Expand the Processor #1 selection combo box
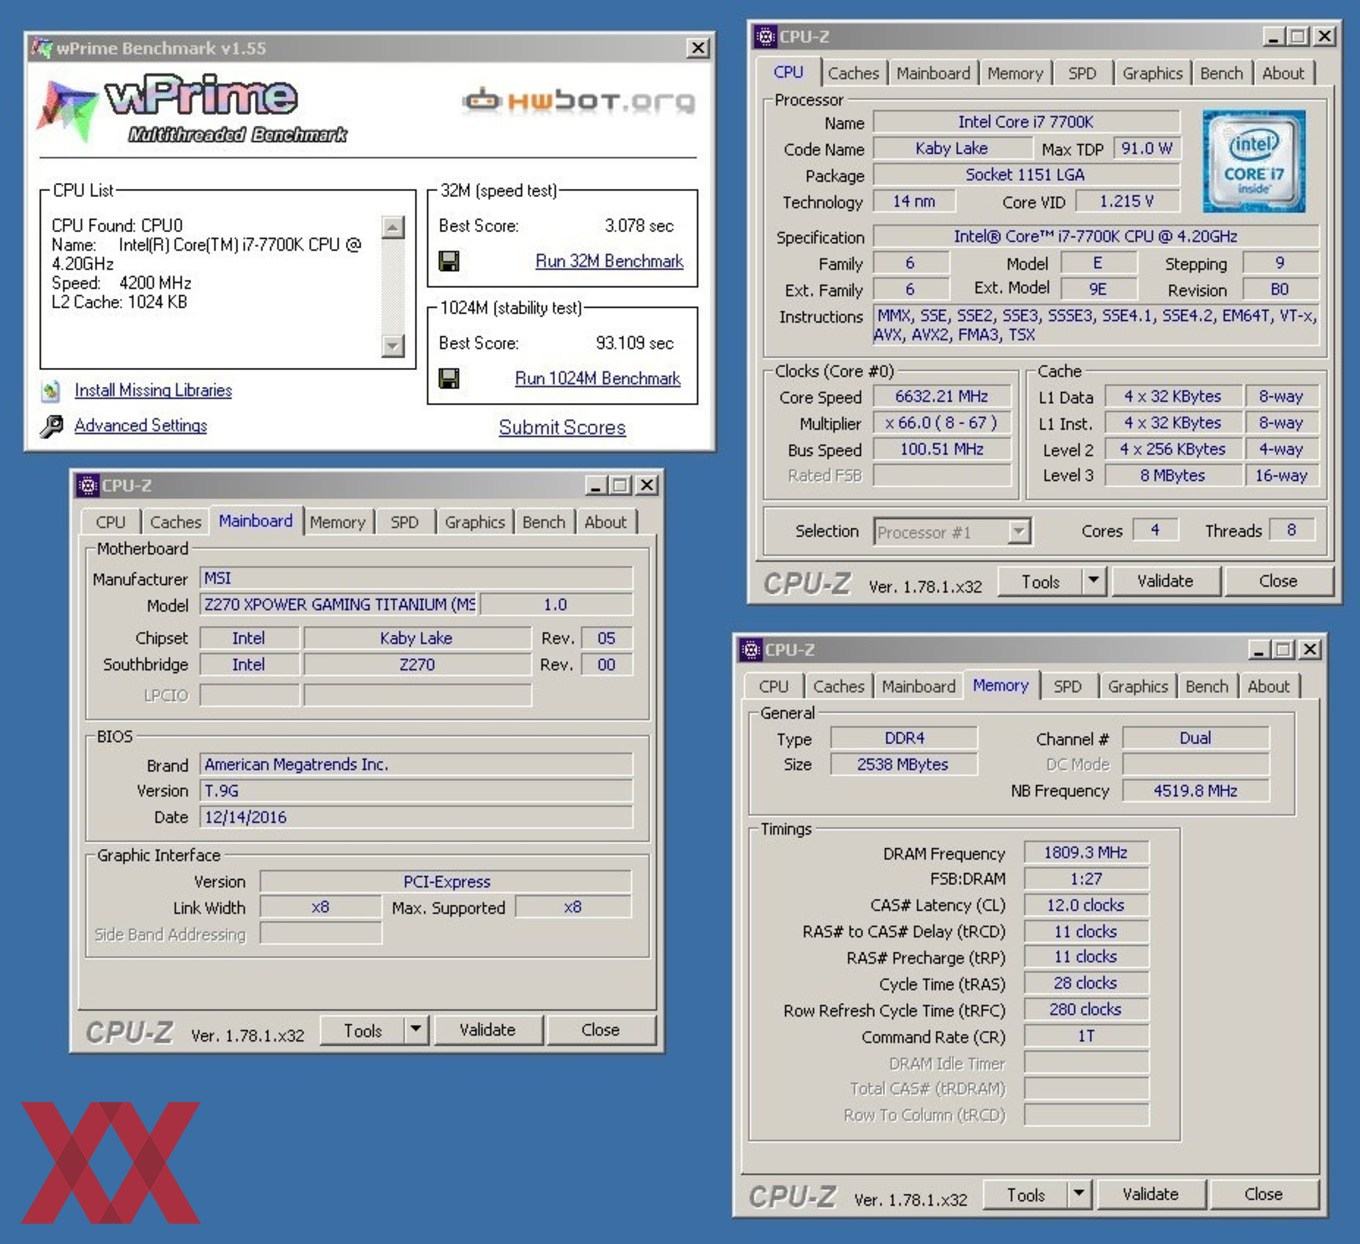This screenshot has width=1360, height=1244. click(1019, 532)
